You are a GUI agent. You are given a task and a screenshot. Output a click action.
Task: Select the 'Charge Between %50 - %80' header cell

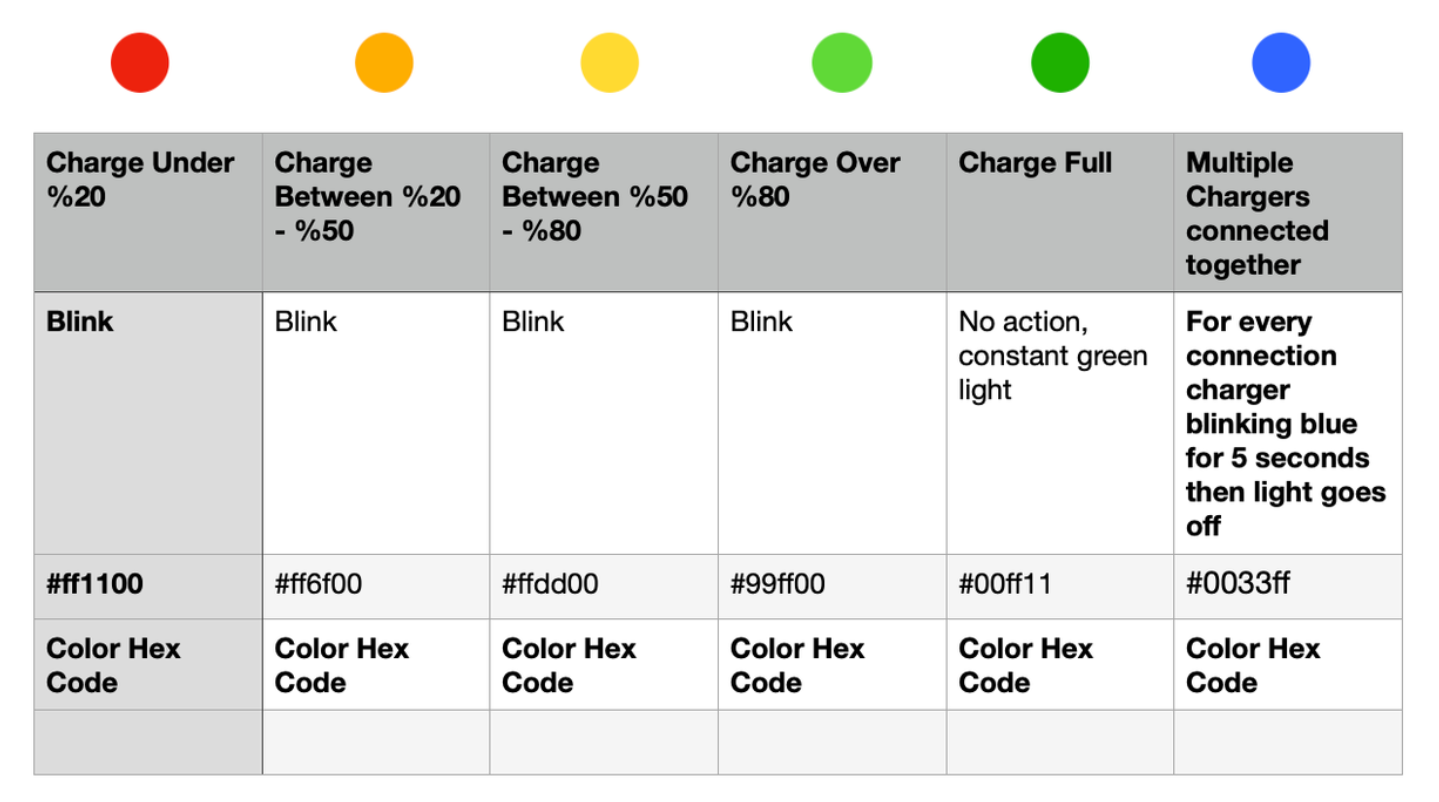coord(604,212)
